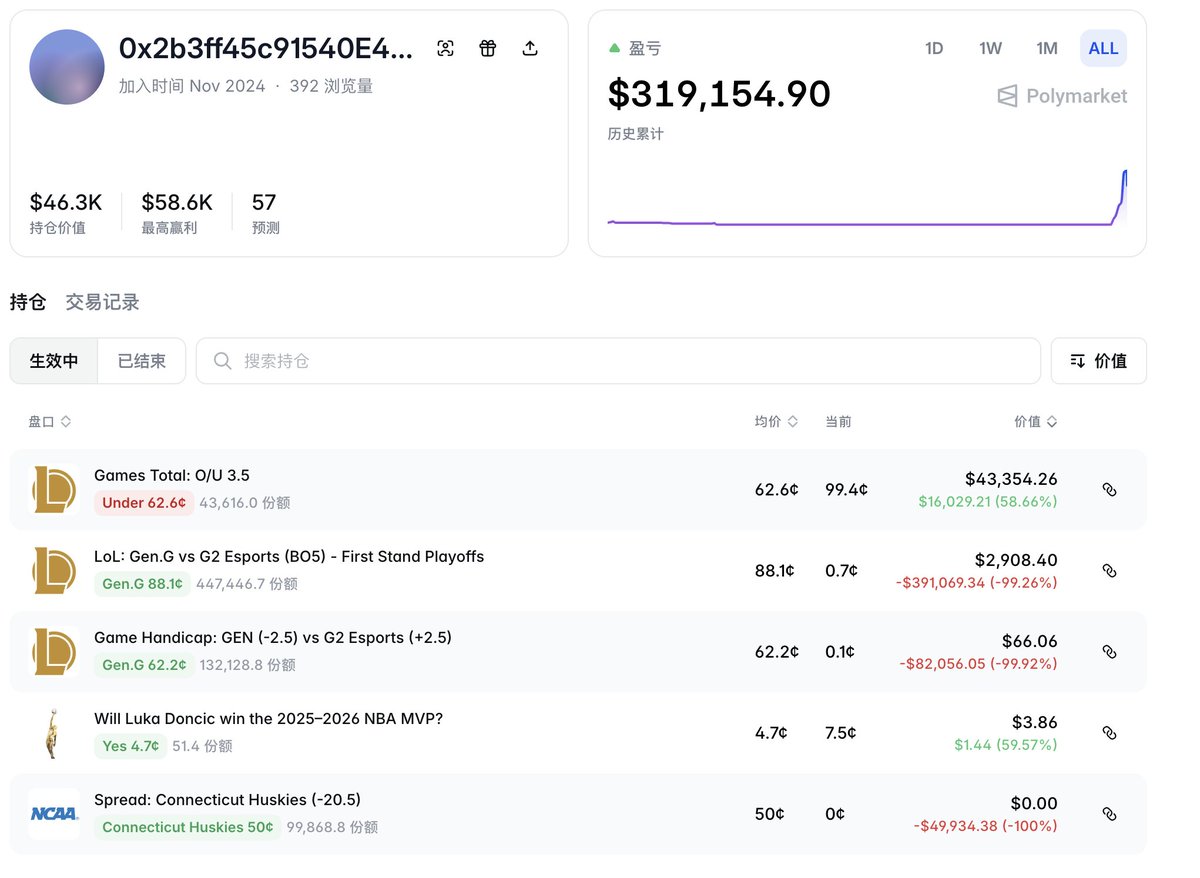Click the $43,354.26 position value
Screen dimensions: 1200x878
click(x=1011, y=479)
